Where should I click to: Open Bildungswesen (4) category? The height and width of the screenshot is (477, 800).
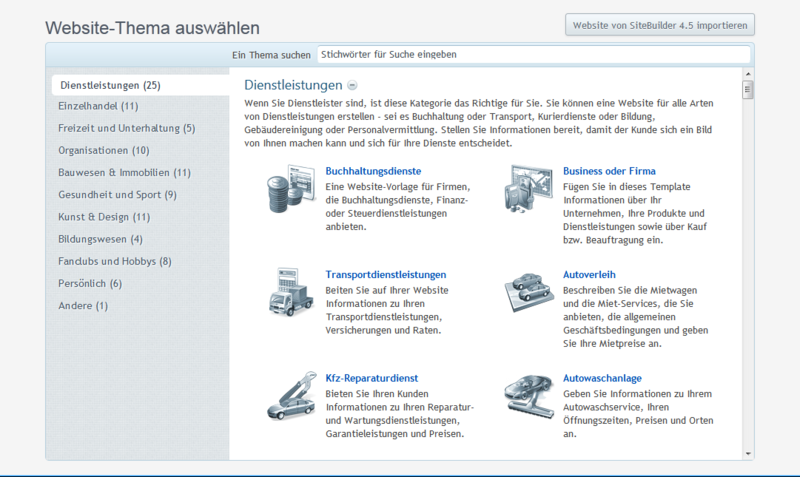click(x=101, y=239)
